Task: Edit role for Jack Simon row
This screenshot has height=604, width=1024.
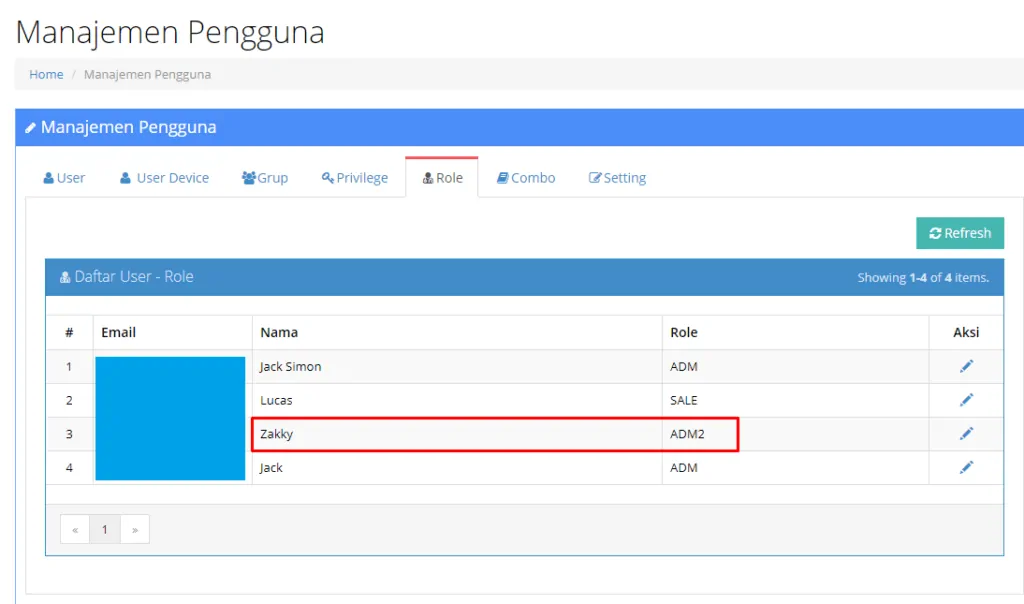Action: pos(966,366)
